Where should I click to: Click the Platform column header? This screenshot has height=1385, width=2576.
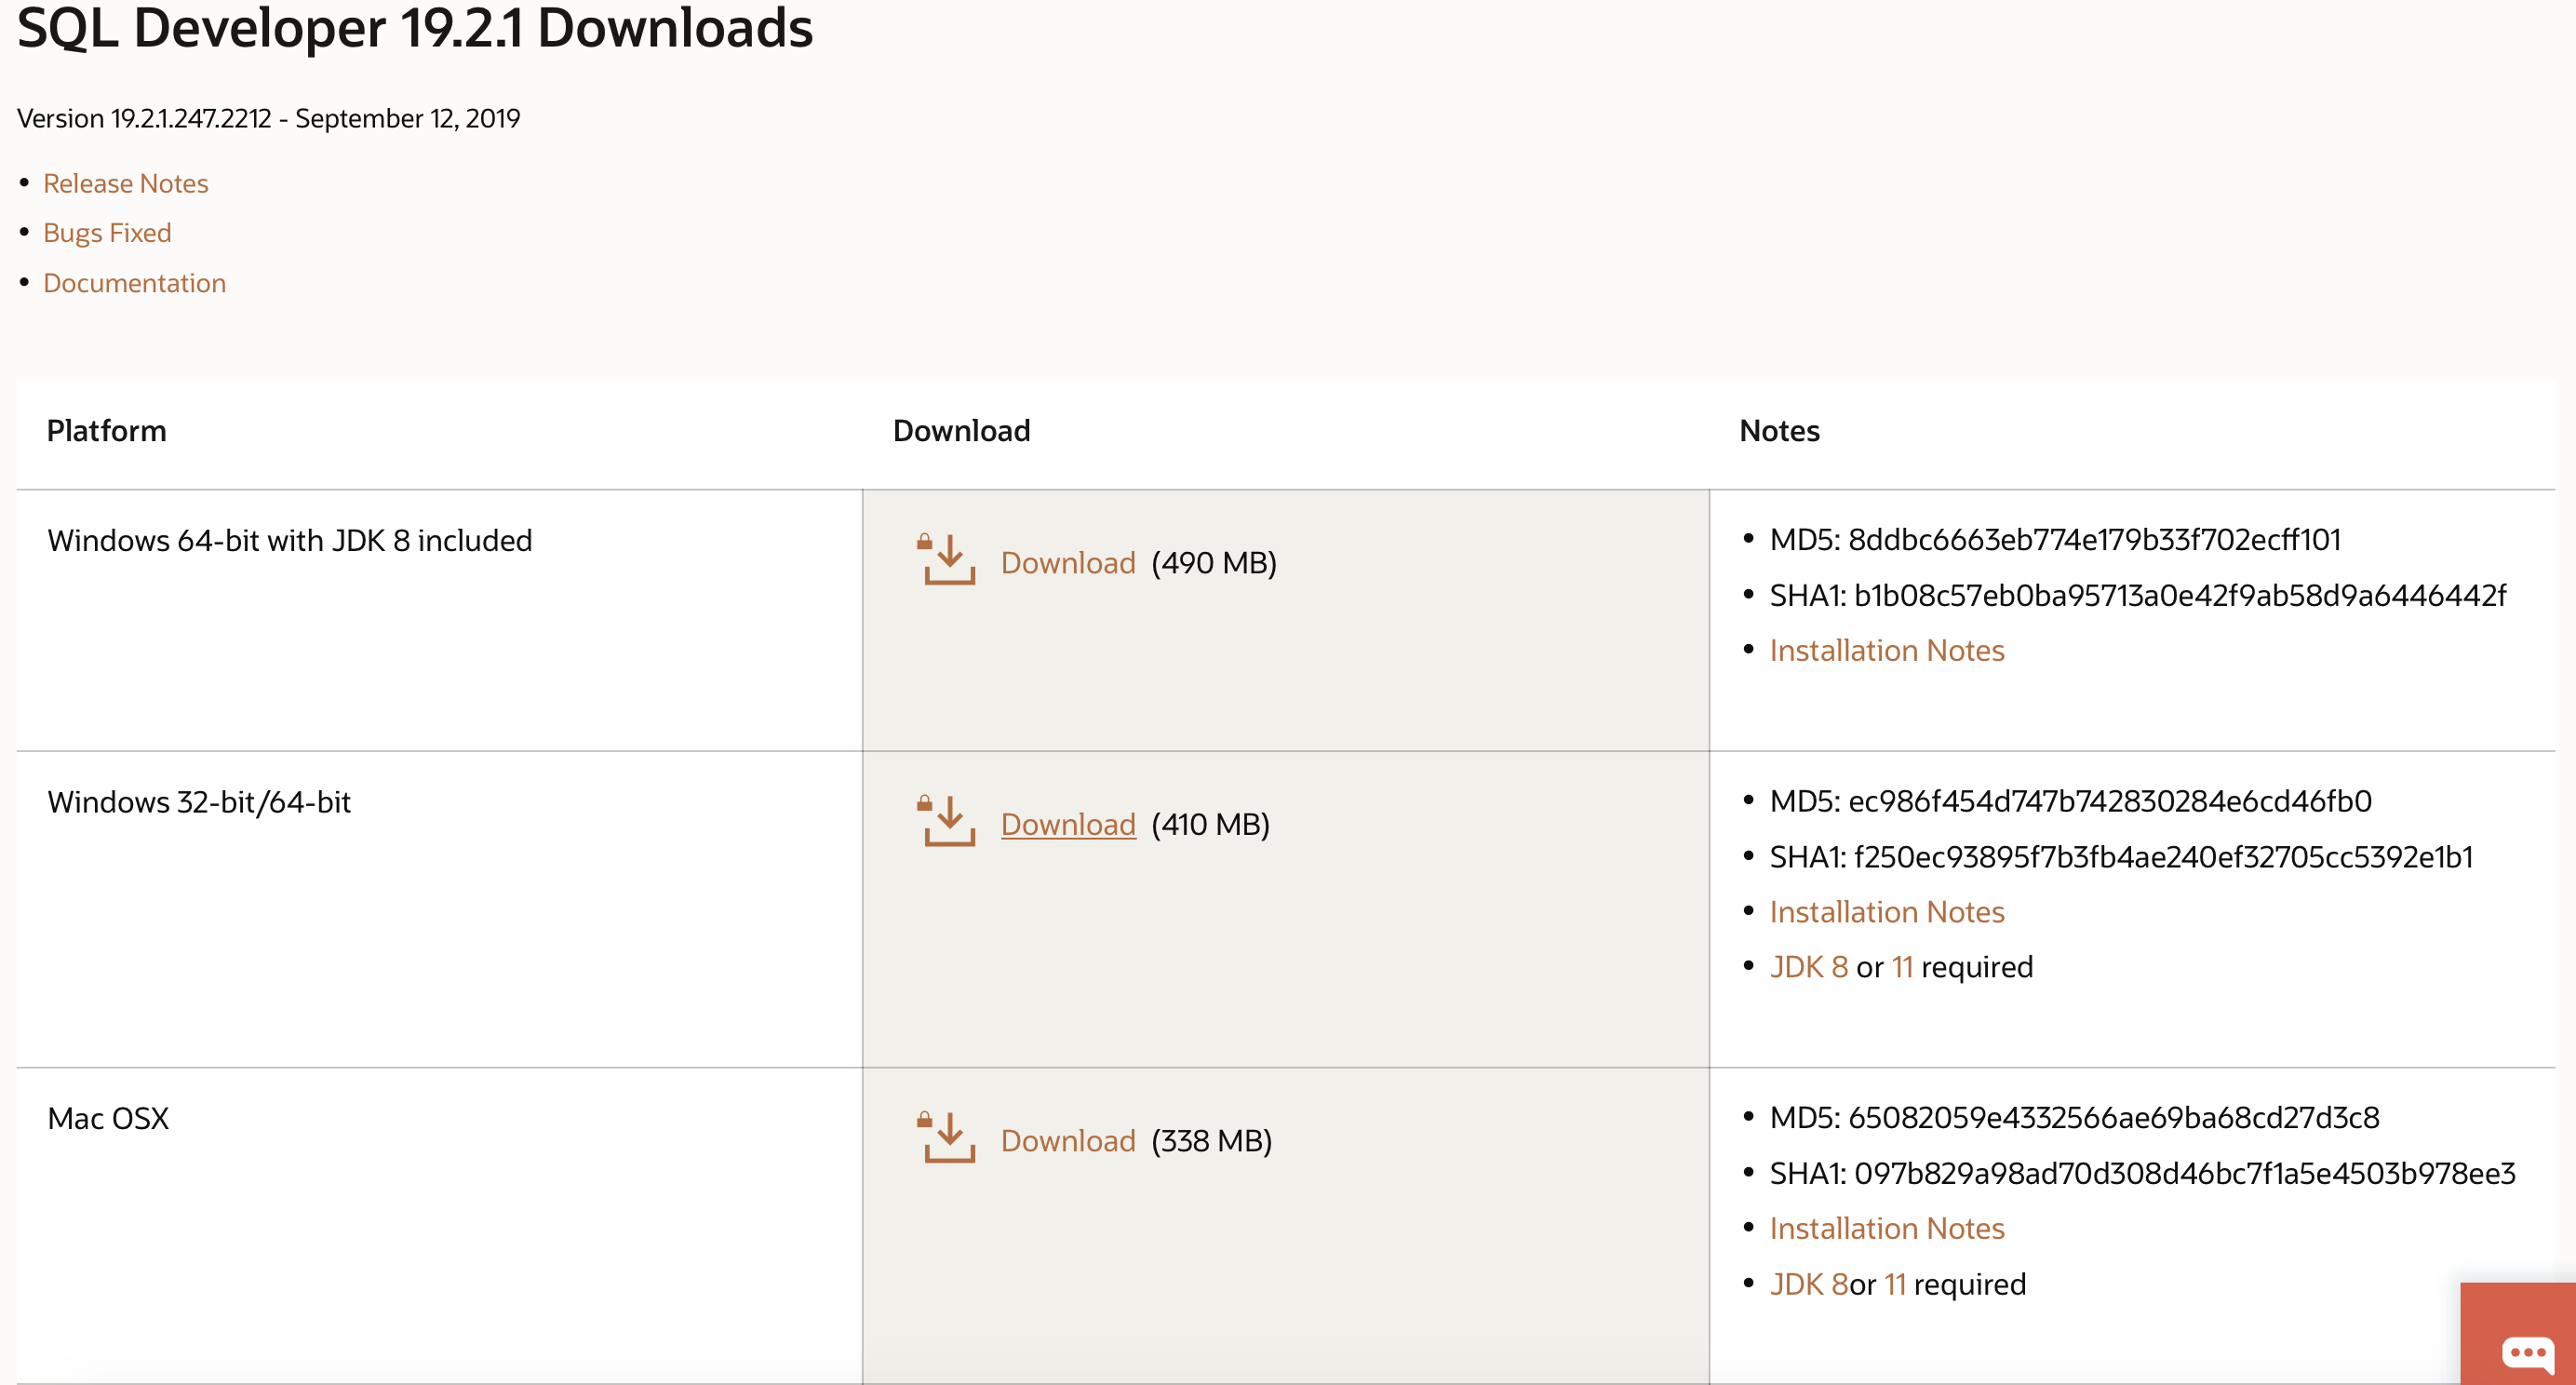coord(107,431)
